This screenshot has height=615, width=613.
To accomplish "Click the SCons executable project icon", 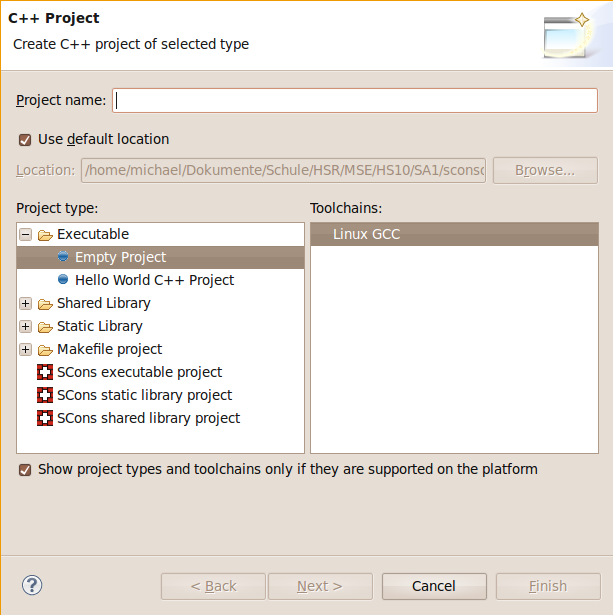I will pyautogui.click(x=45, y=372).
